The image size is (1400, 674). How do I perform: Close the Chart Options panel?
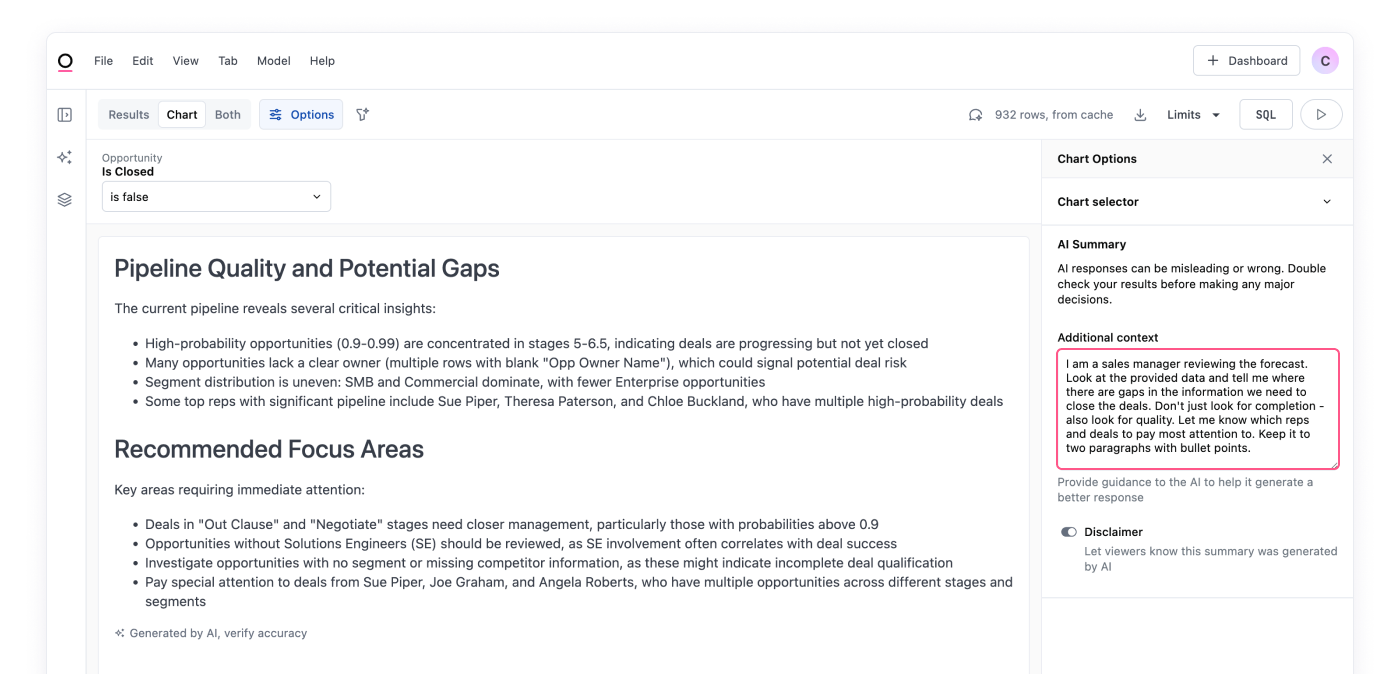[1327, 159]
